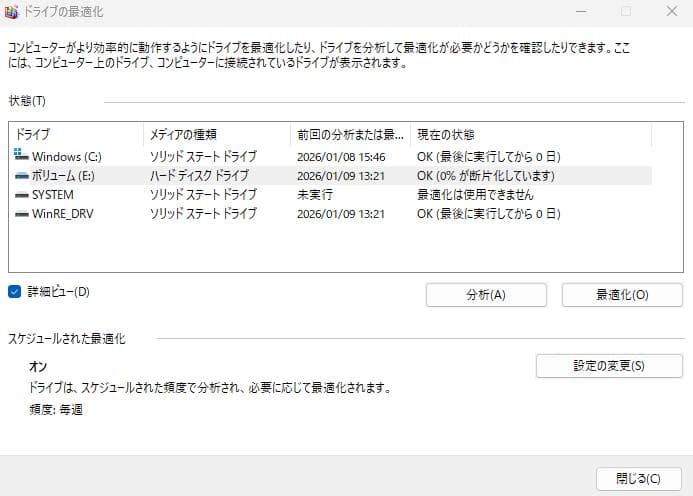
Task: Click the 現在の状態 column header
Action: click(x=531, y=134)
